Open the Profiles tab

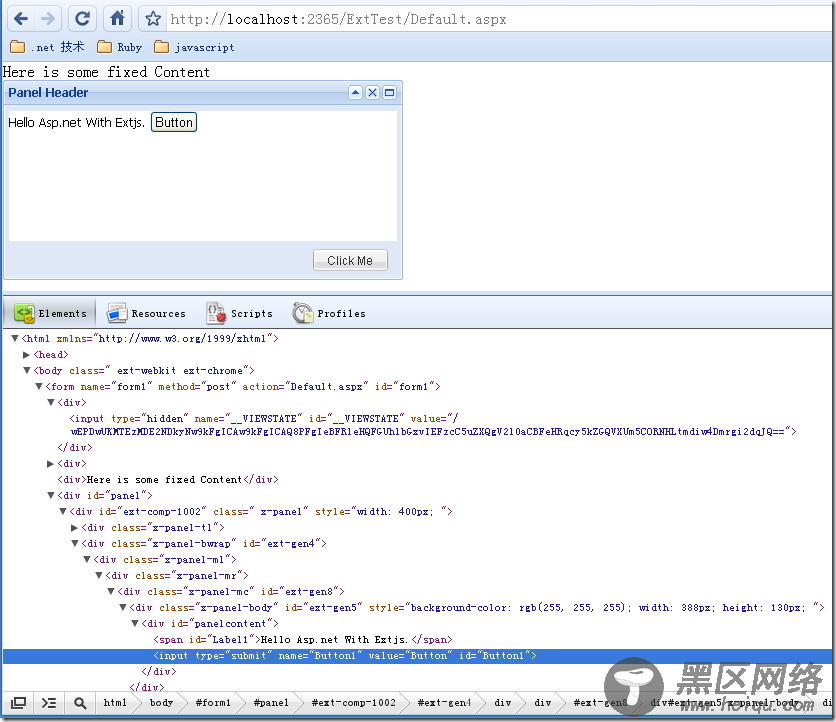[329, 314]
